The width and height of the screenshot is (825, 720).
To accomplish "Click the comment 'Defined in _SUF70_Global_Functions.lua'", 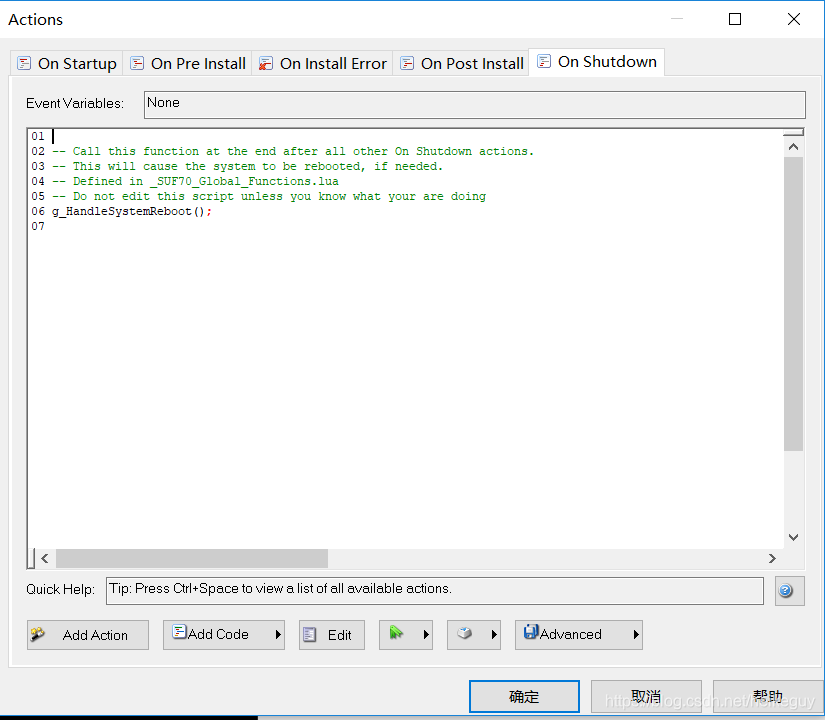I will point(195,182).
